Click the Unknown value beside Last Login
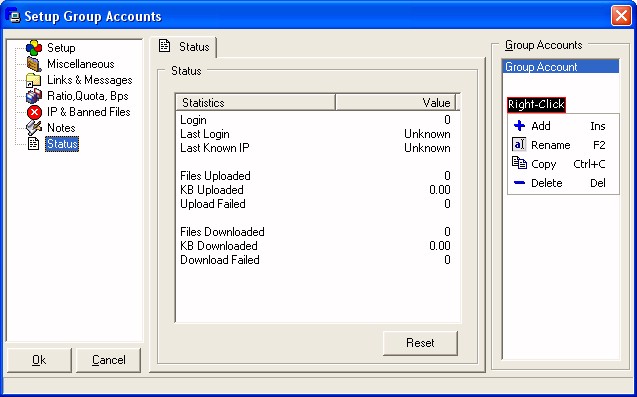637x397 pixels. click(427, 134)
